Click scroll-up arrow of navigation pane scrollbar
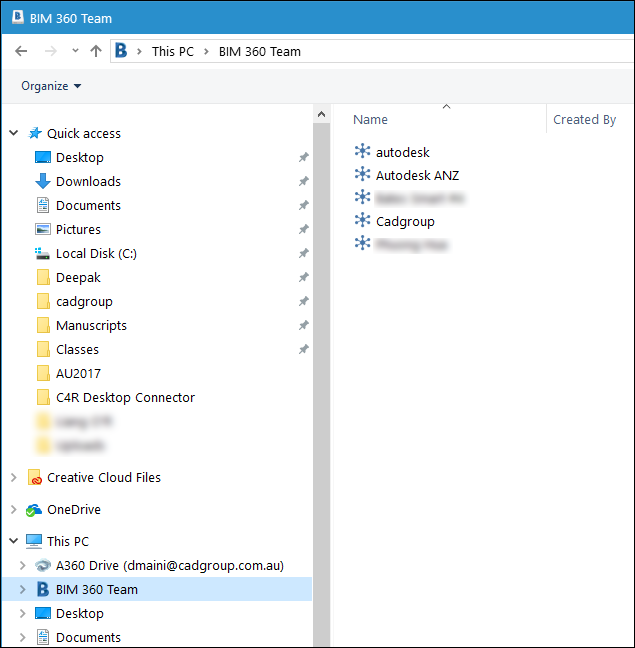Viewport: 635px width, 648px height. pos(321,114)
